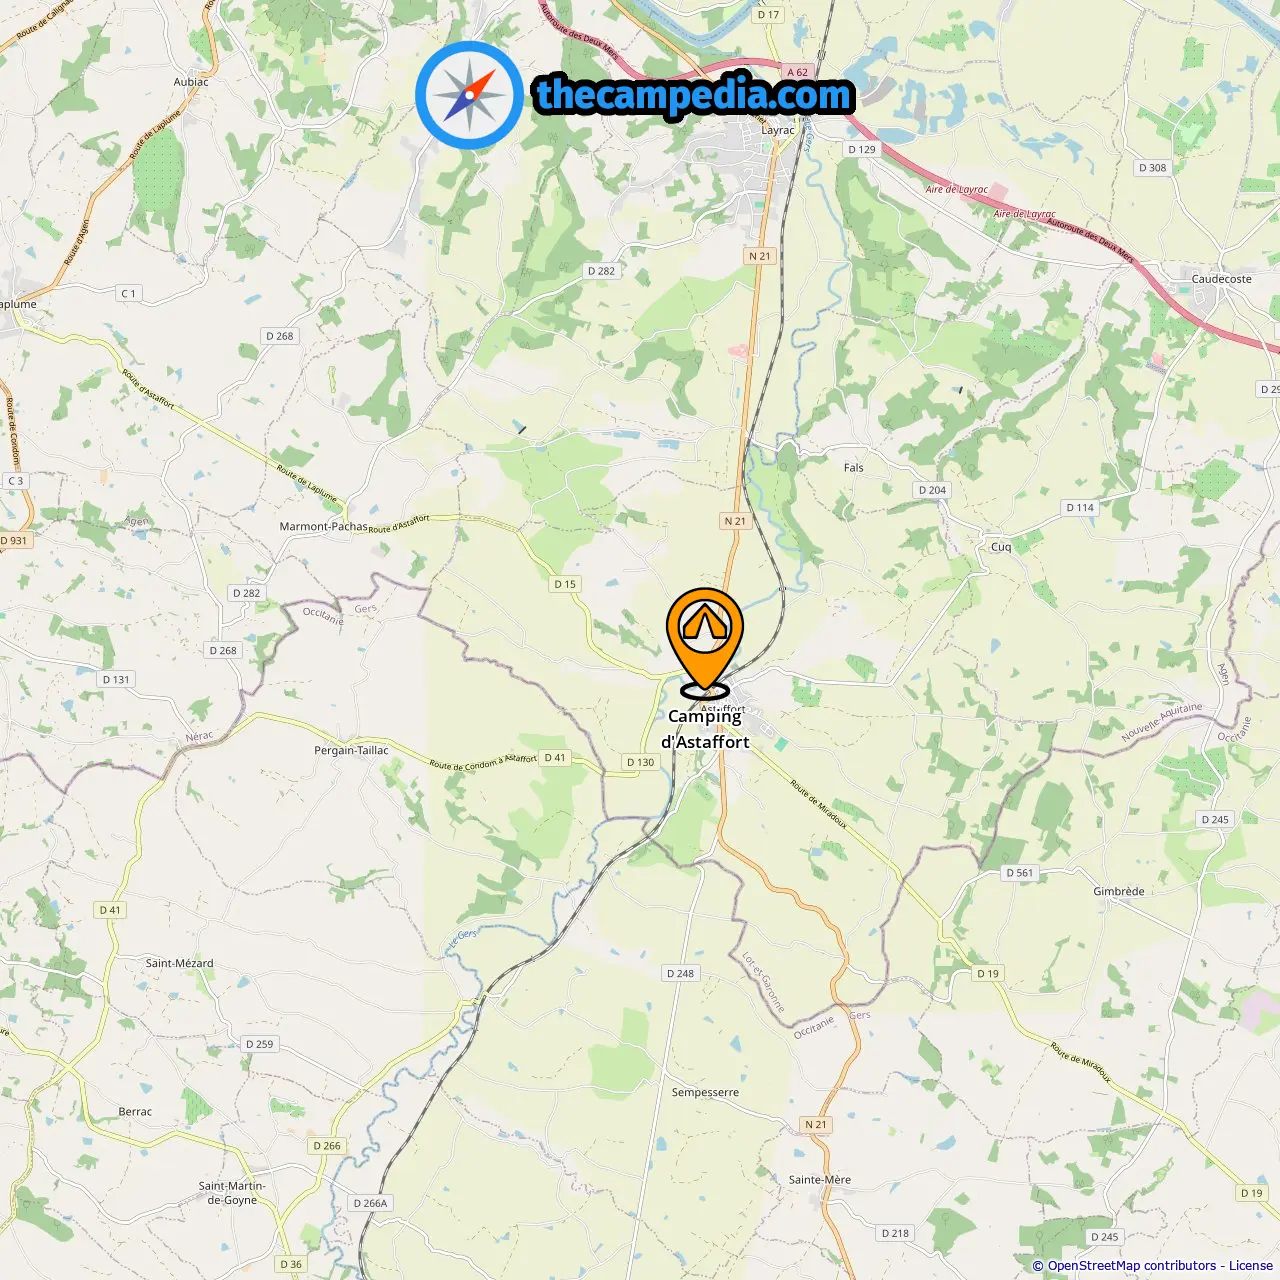Select the D 248 road shield
Screen dimensions: 1280x1280
pos(680,973)
